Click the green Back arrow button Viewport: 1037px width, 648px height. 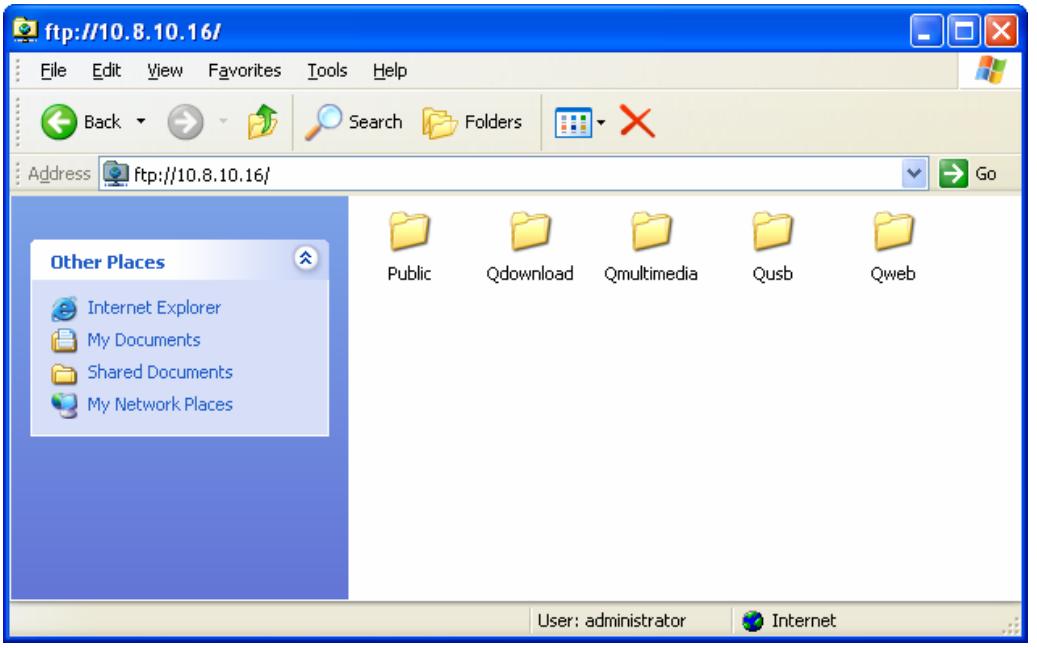click(x=59, y=122)
